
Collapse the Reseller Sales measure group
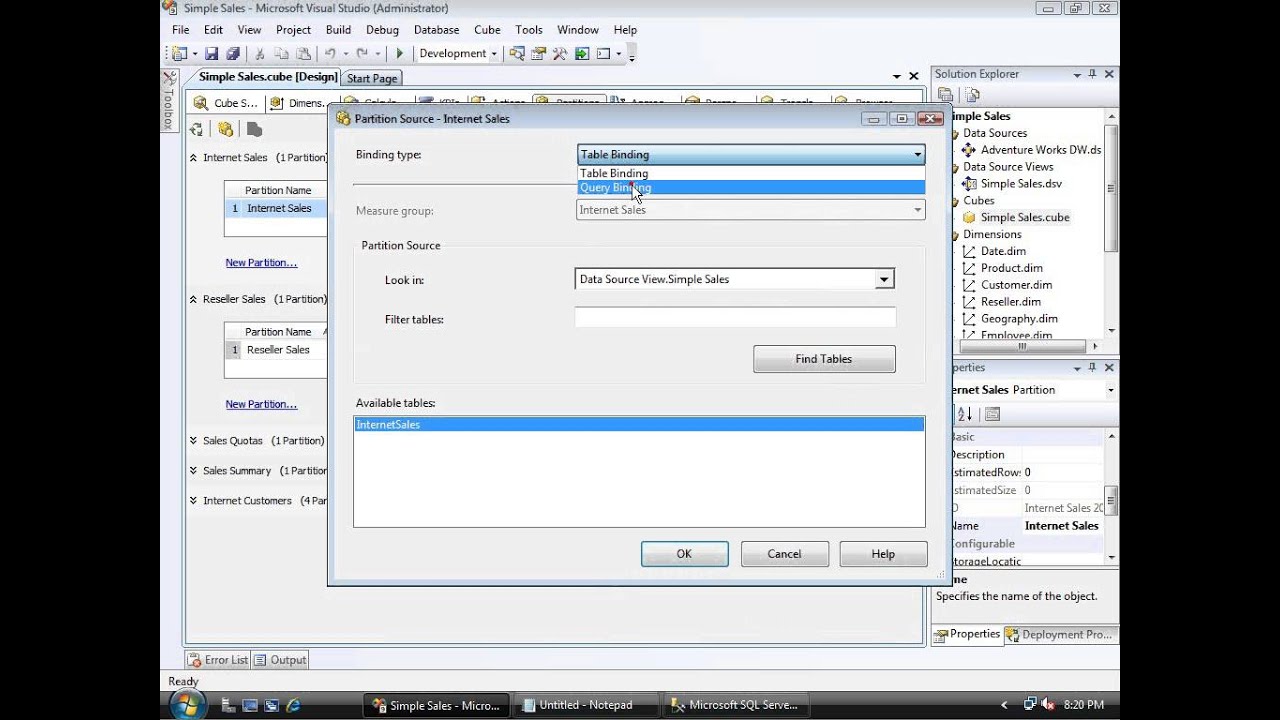point(193,299)
